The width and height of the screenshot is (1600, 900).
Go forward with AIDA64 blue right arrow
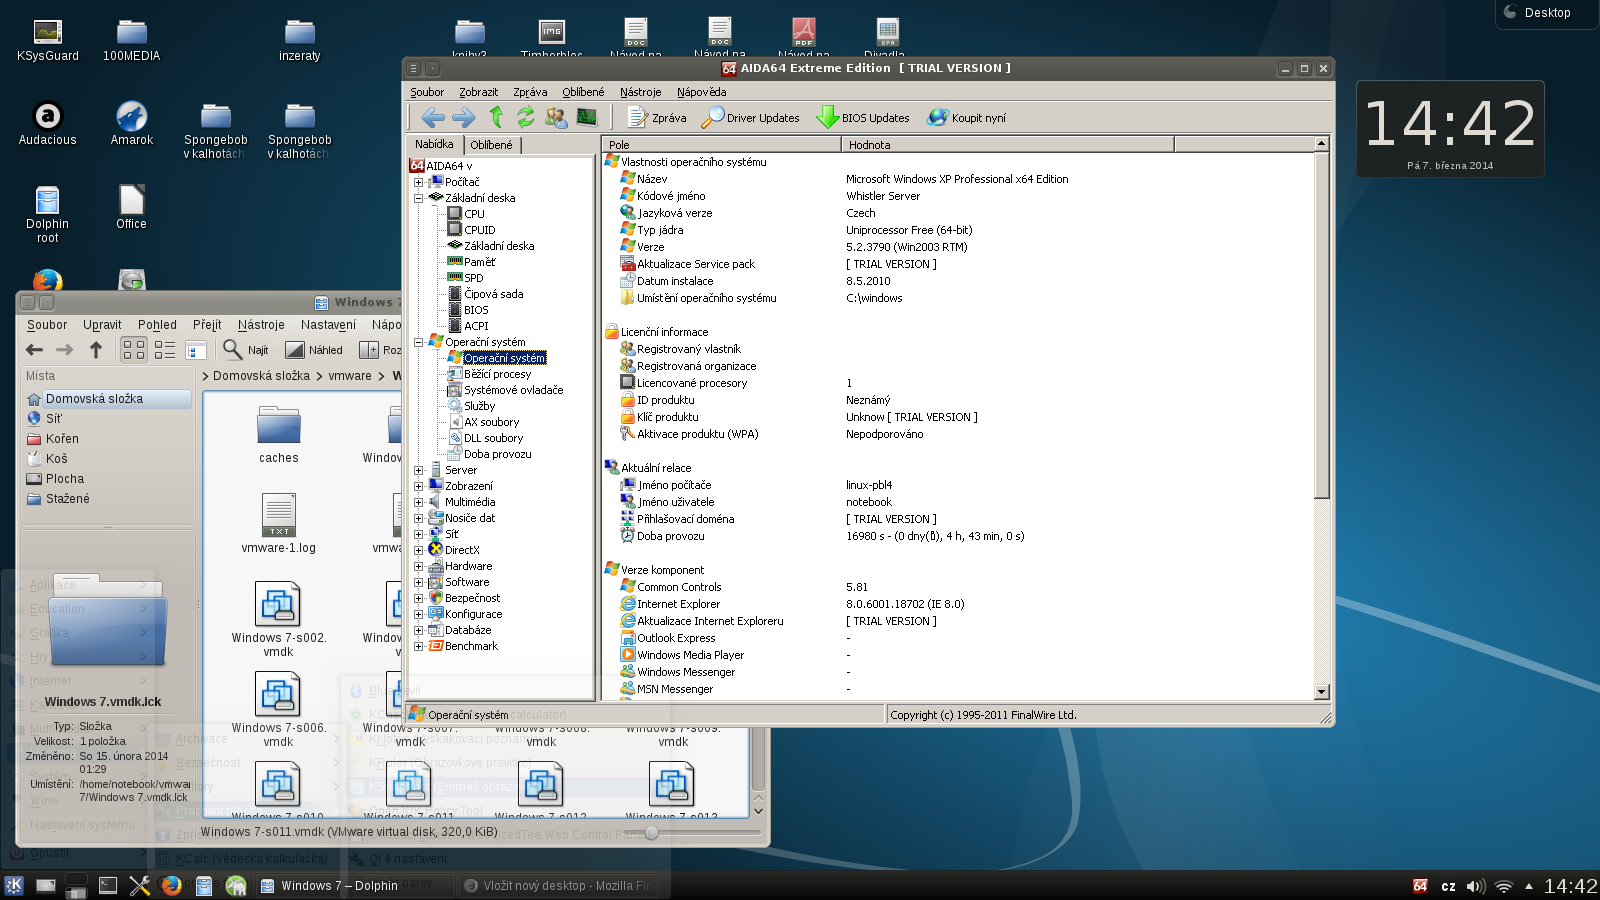click(x=464, y=118)
